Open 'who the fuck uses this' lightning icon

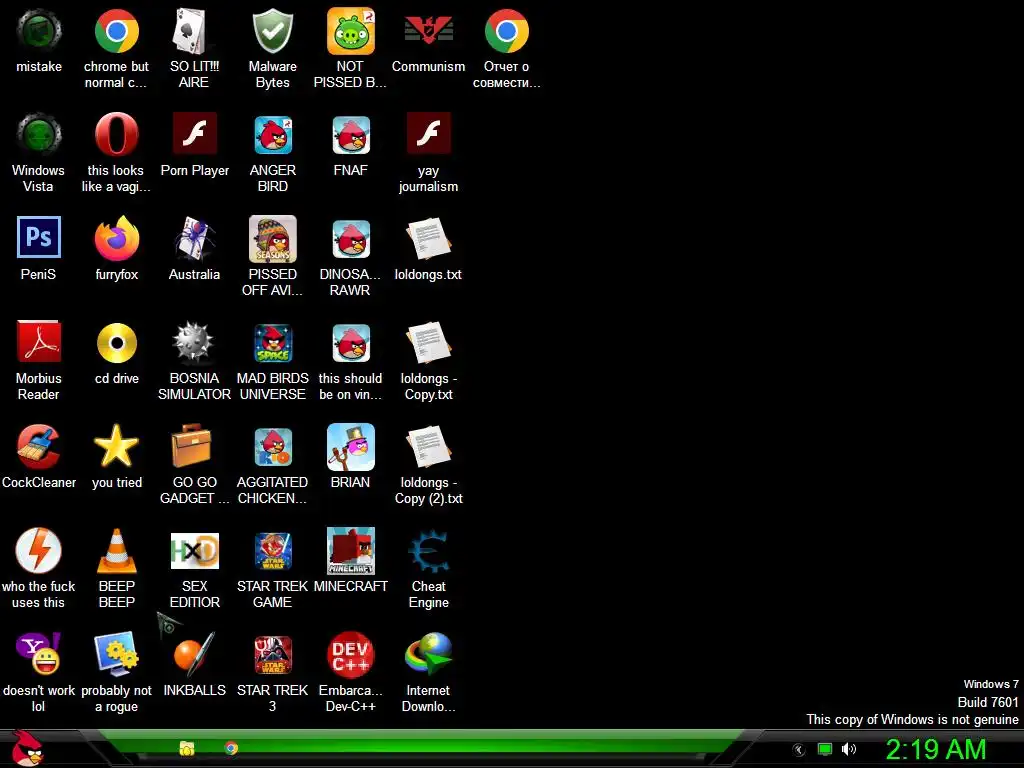(x=39, y=551)
